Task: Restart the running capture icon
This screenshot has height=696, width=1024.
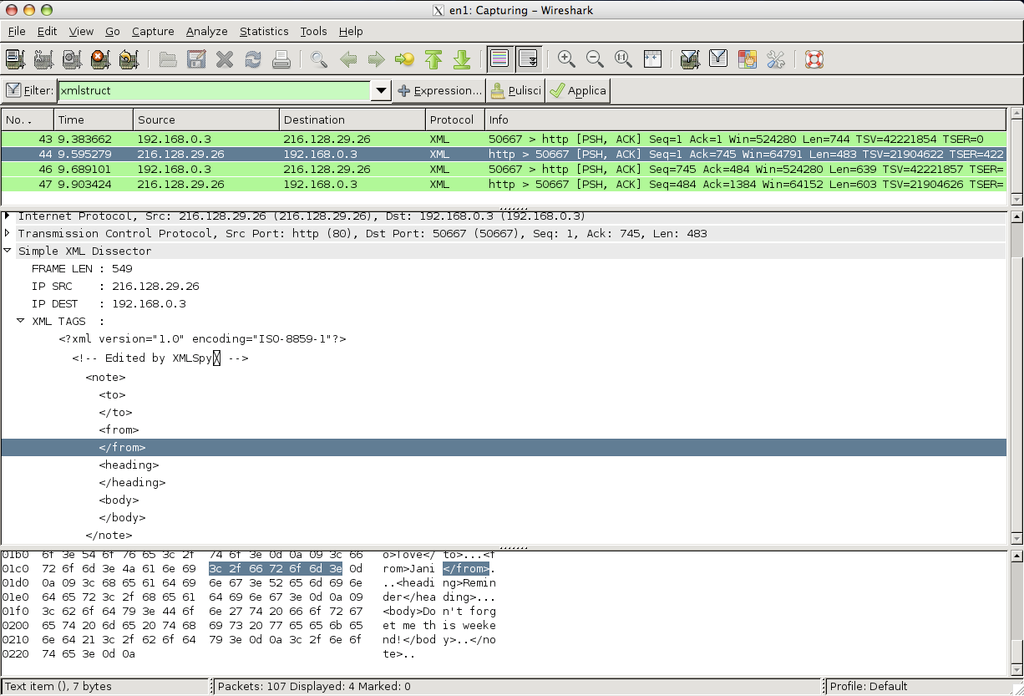Action: (129, 59)
